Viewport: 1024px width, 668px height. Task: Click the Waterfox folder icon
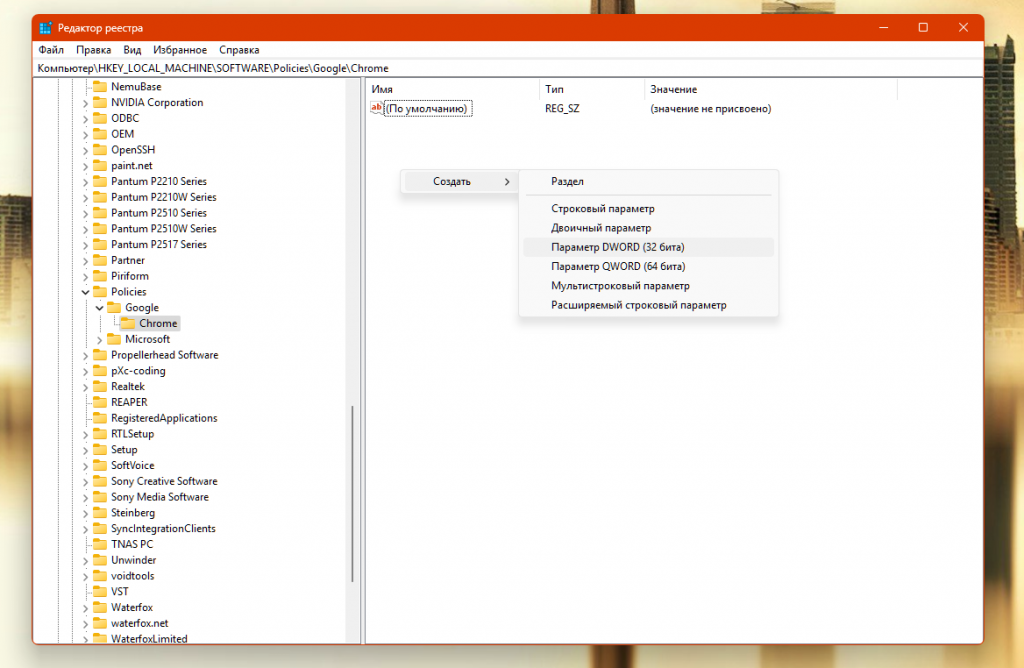[x=99, y=607]
